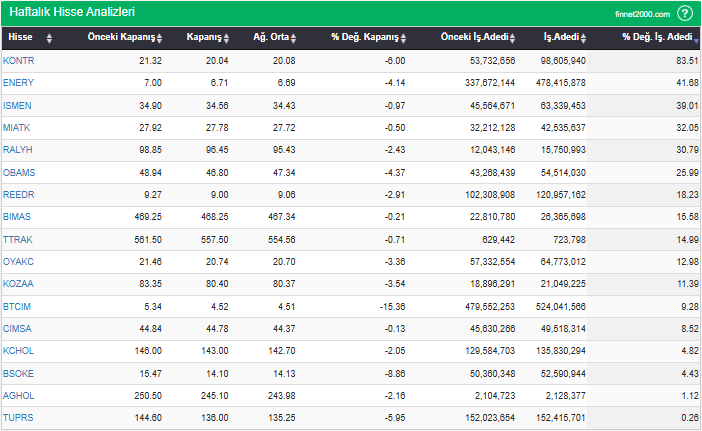Open the ISMEN stock link
The image size is (702, 431).
17,106
